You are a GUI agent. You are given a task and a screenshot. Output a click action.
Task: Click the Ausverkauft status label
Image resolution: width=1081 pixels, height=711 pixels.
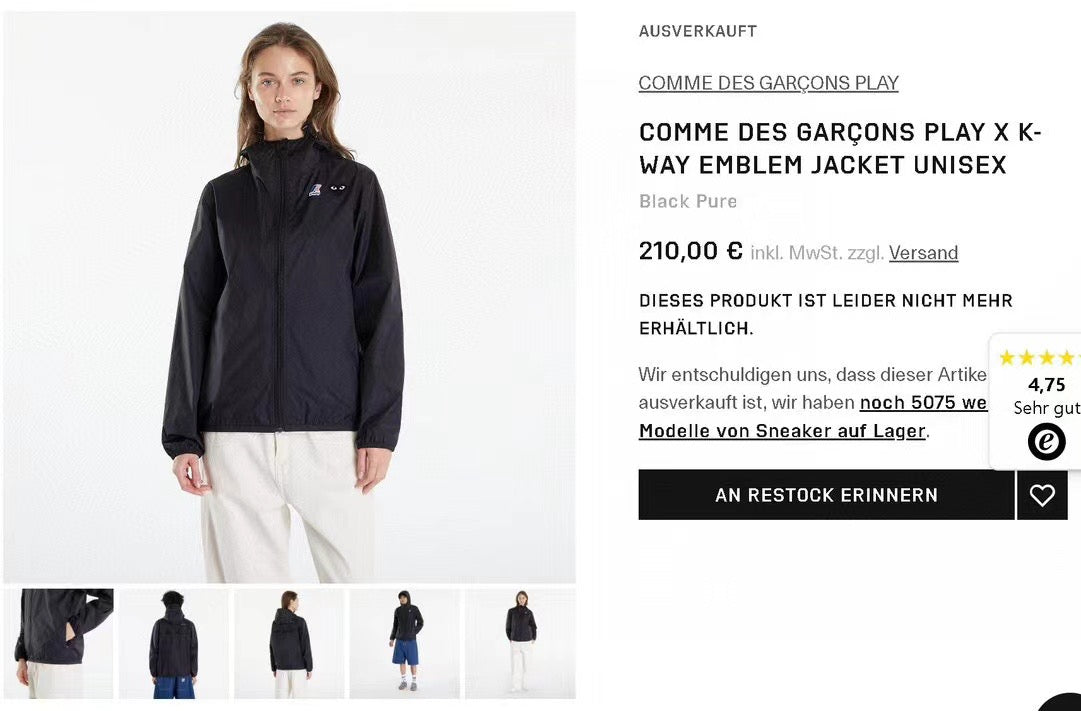pyautogui.click(x=698, y=31)
